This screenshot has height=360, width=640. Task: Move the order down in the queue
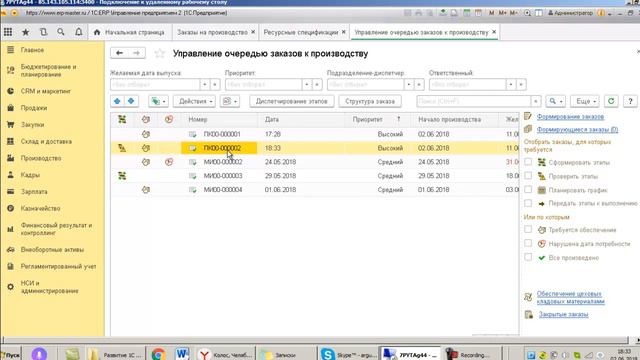(x=131, y=101)
